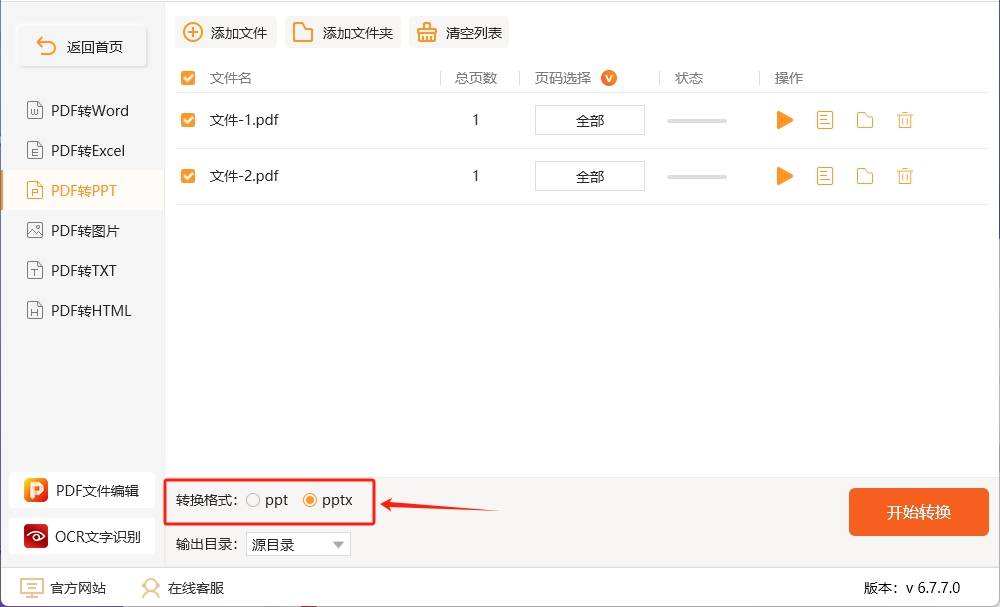
Task: Open 在线客服 customer service
Action: tap(150, 588)
